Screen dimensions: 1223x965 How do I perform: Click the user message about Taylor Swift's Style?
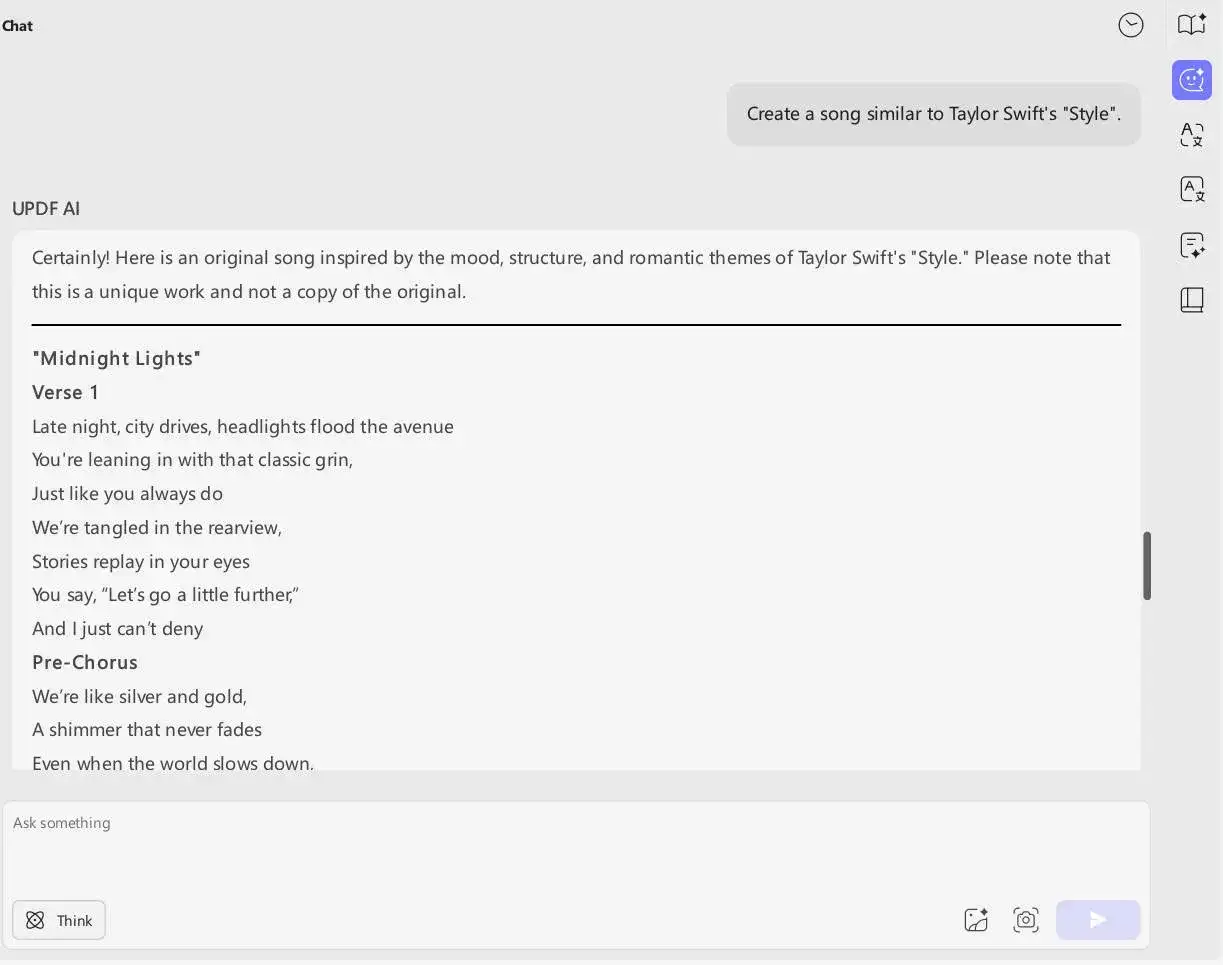[x=933, y=114]
